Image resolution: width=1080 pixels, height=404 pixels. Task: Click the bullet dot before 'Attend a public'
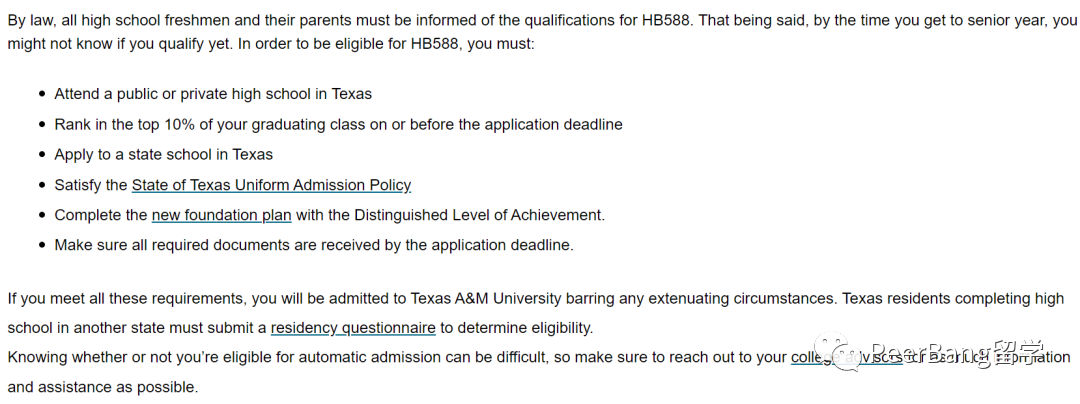pyautogui.click(x=43, y=94)
